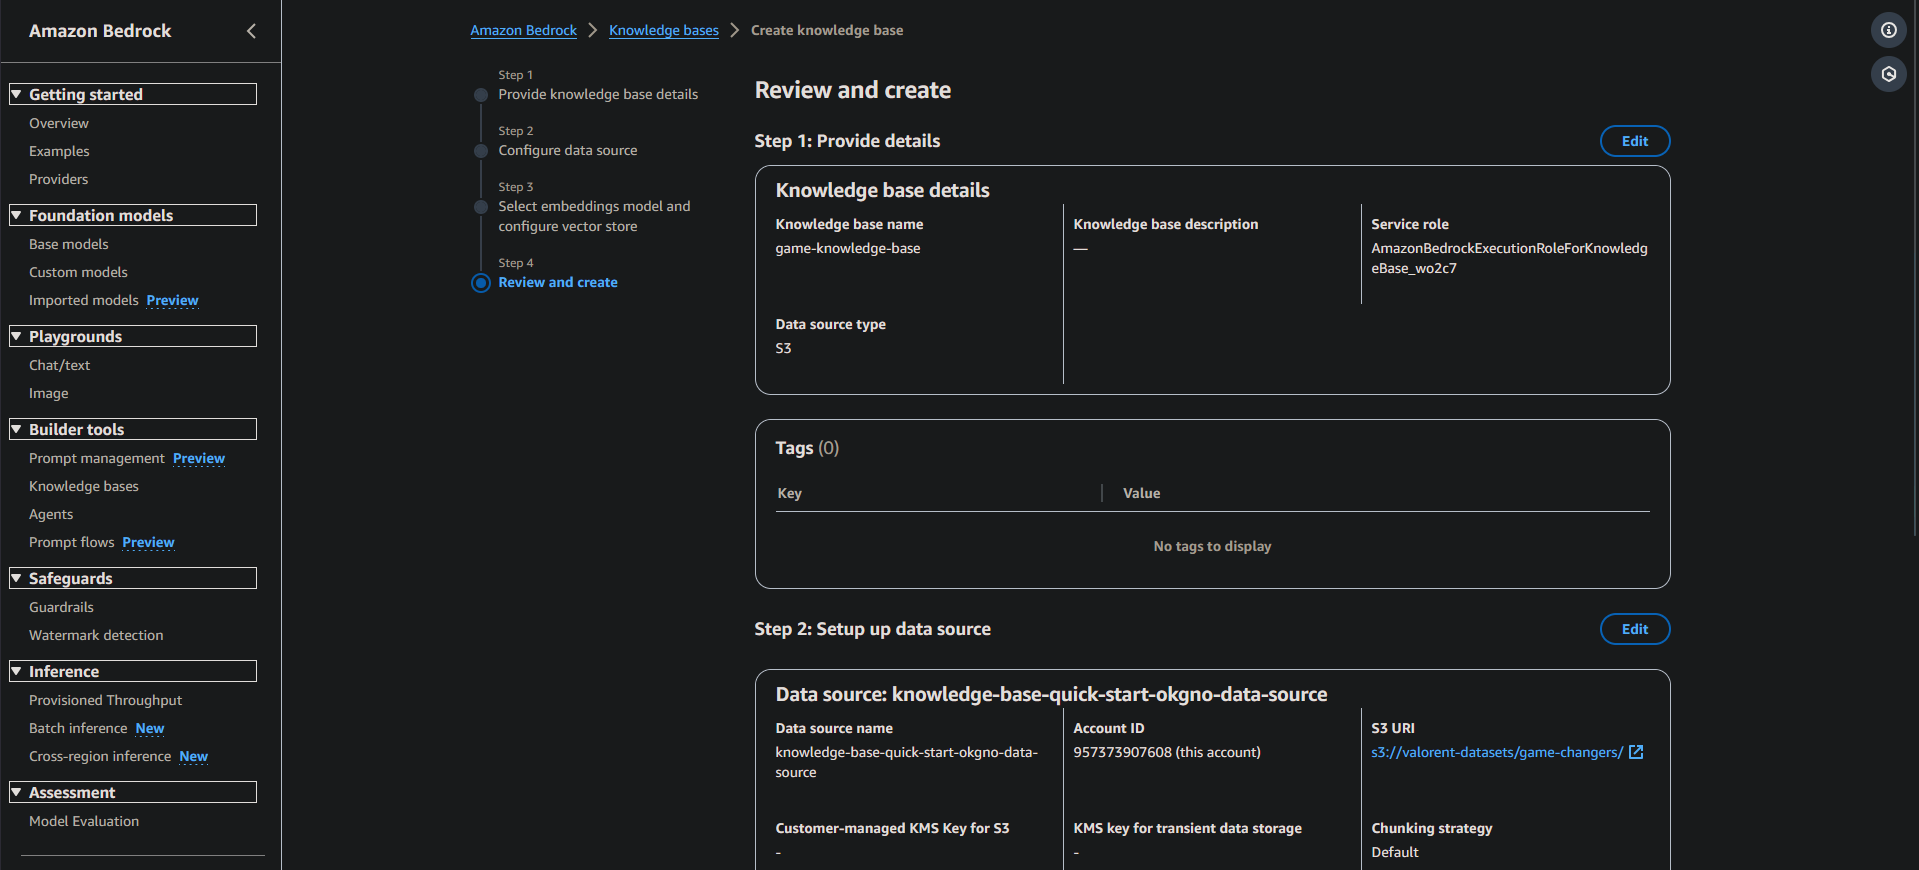Open Examples in the sidebar
Viewport: 1919px width, 870px height.
click(59, 151)
